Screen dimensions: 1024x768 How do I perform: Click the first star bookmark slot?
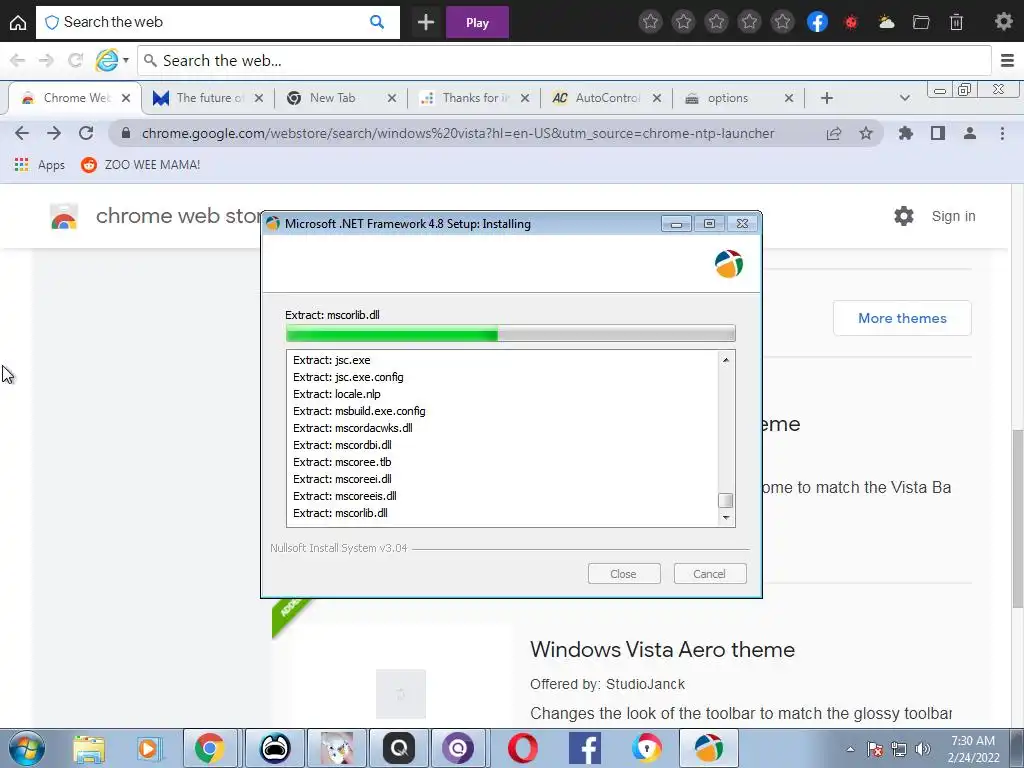click(x=650, y=22)
